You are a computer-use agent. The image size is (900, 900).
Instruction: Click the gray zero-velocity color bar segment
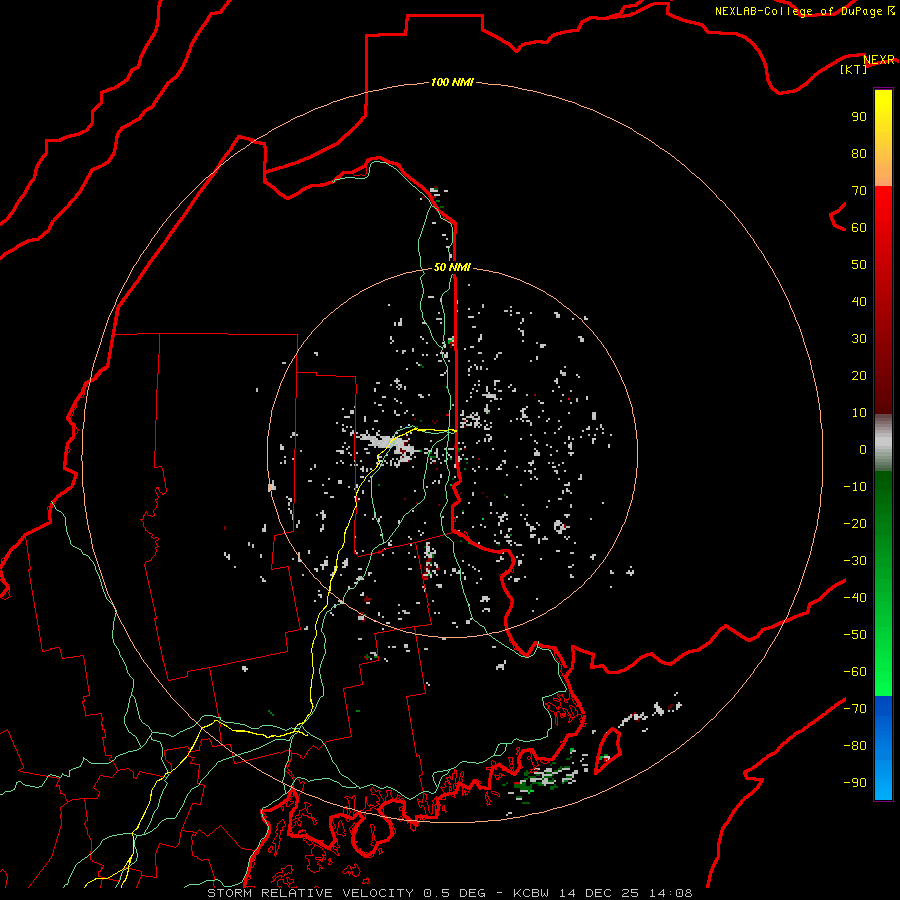[883, 443]
